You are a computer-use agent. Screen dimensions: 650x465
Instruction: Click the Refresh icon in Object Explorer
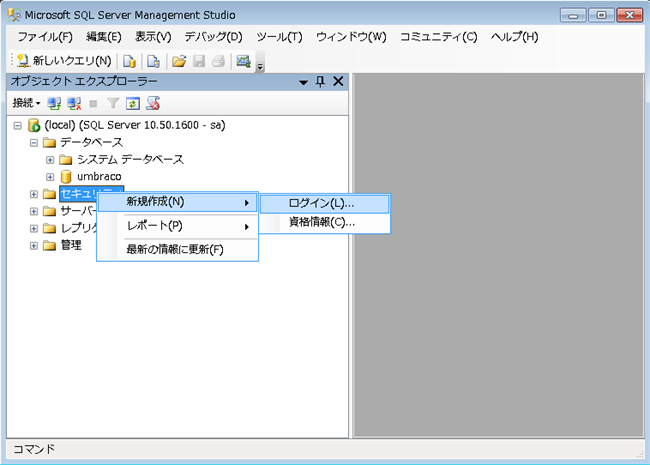pyautogui.click(x=133, y=103)
